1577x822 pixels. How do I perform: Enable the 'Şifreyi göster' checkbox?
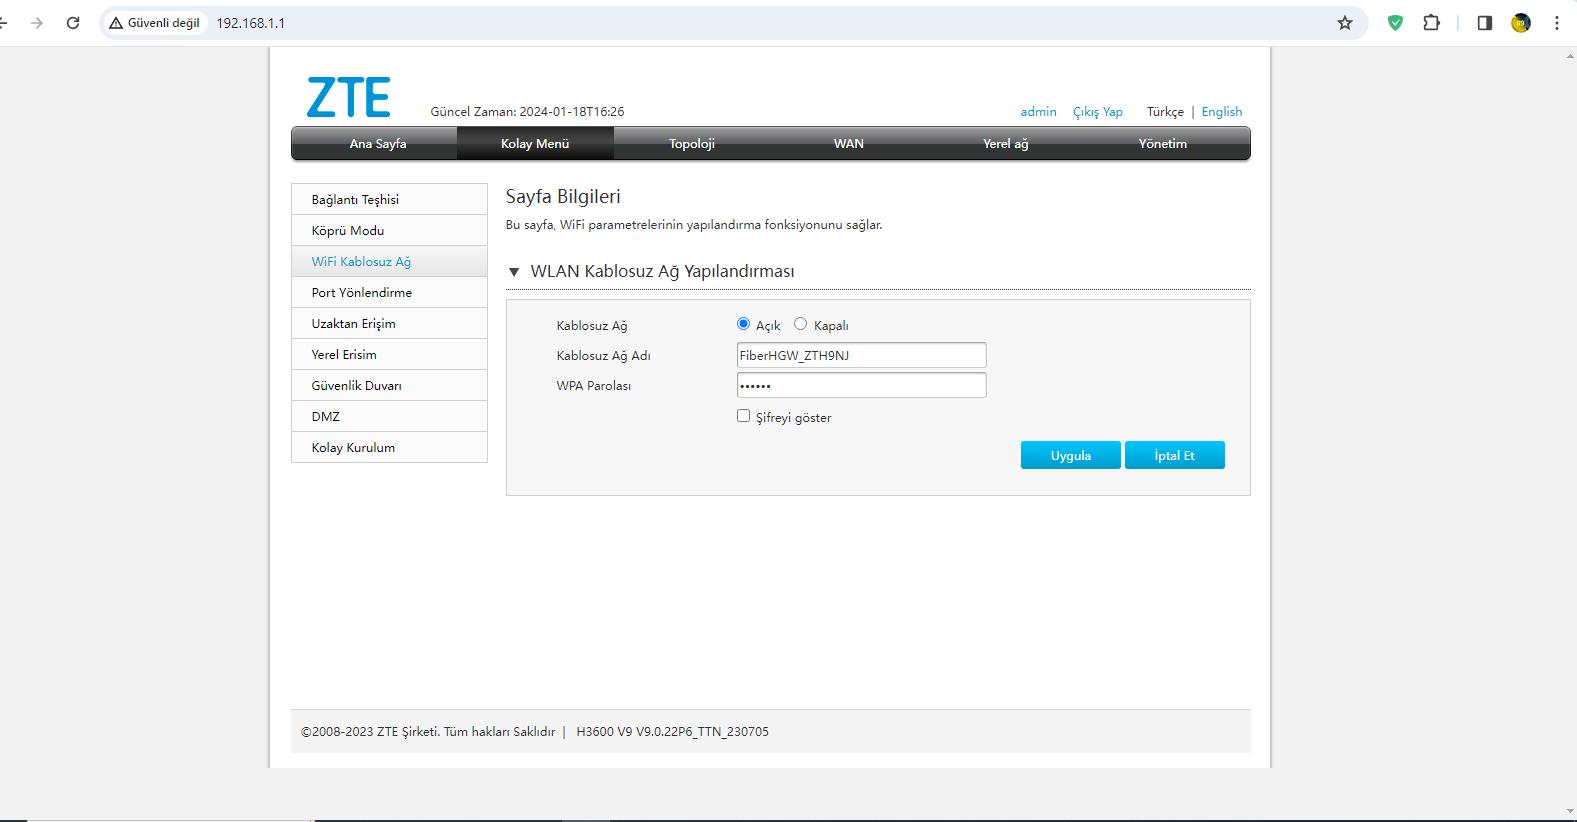click(x=743, y=416)
